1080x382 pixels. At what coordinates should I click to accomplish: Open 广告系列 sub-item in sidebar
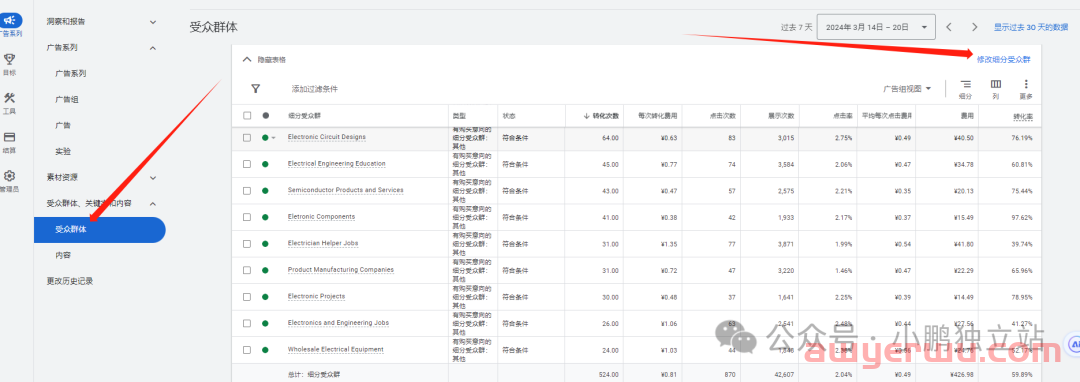click(x=70, y=74)
